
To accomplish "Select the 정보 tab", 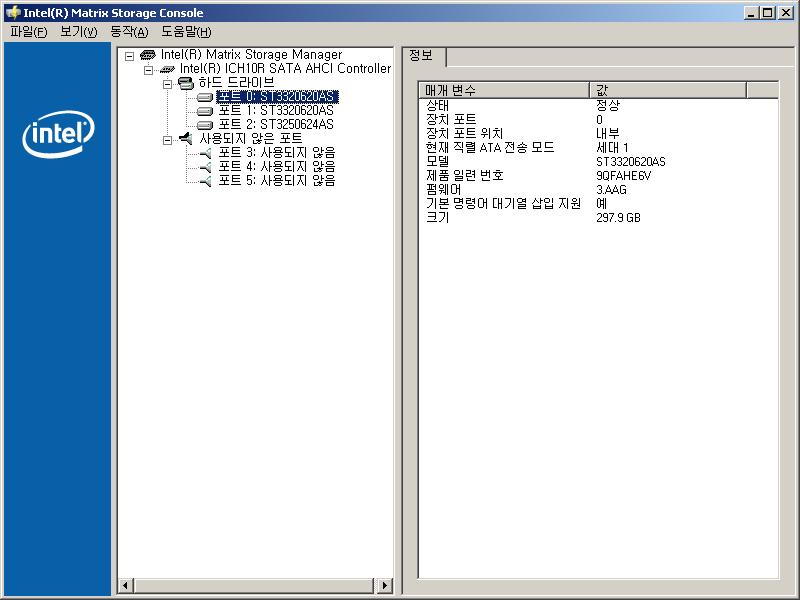I will coord(422,56).
